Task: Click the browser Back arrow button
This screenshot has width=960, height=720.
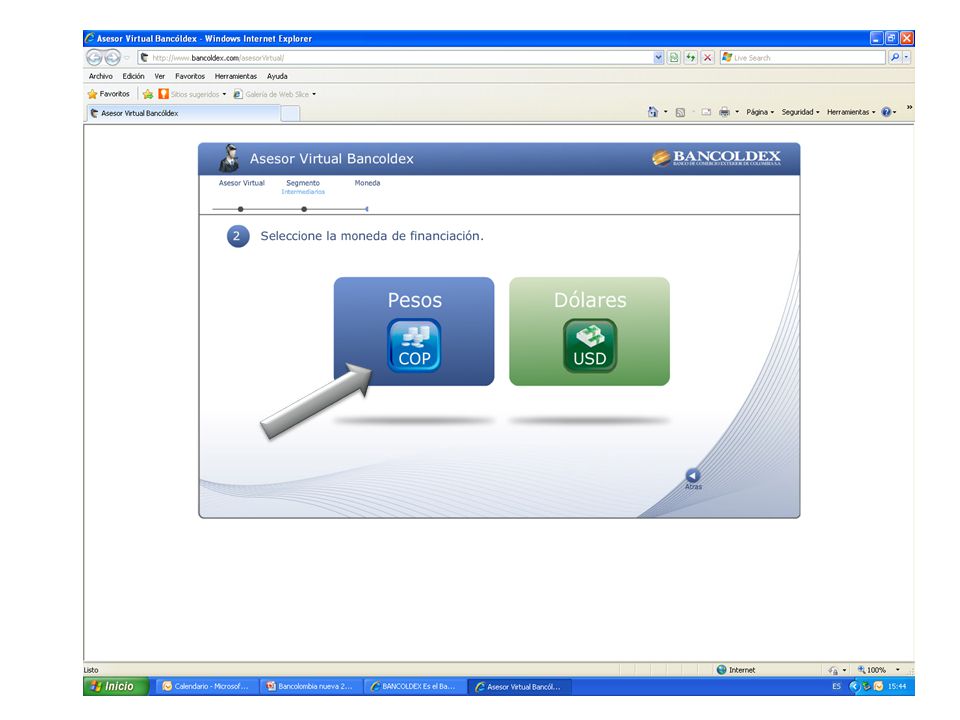Action: [x=94, y=58]
